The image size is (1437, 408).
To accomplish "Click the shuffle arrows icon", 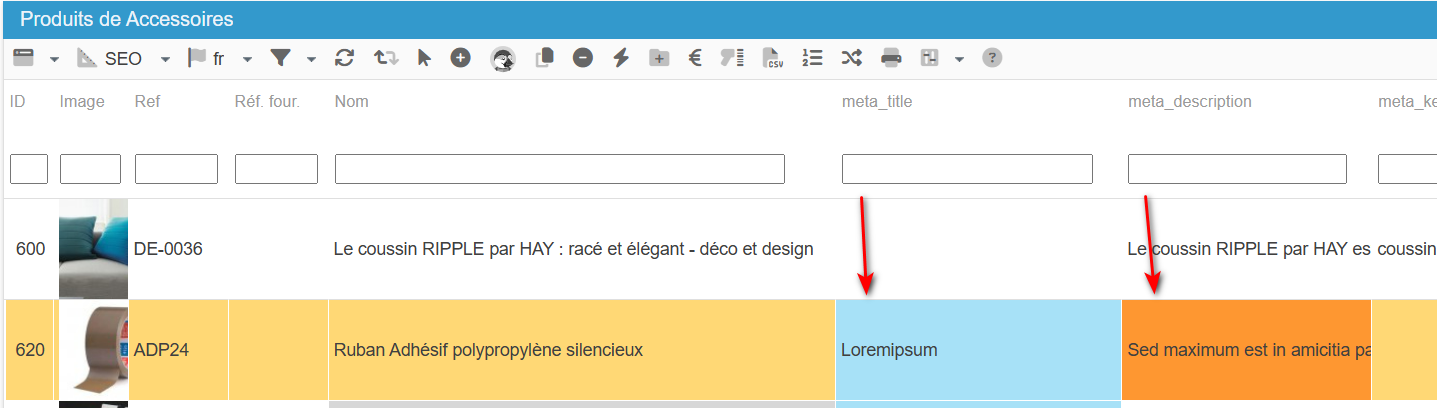I will point(851,58).
